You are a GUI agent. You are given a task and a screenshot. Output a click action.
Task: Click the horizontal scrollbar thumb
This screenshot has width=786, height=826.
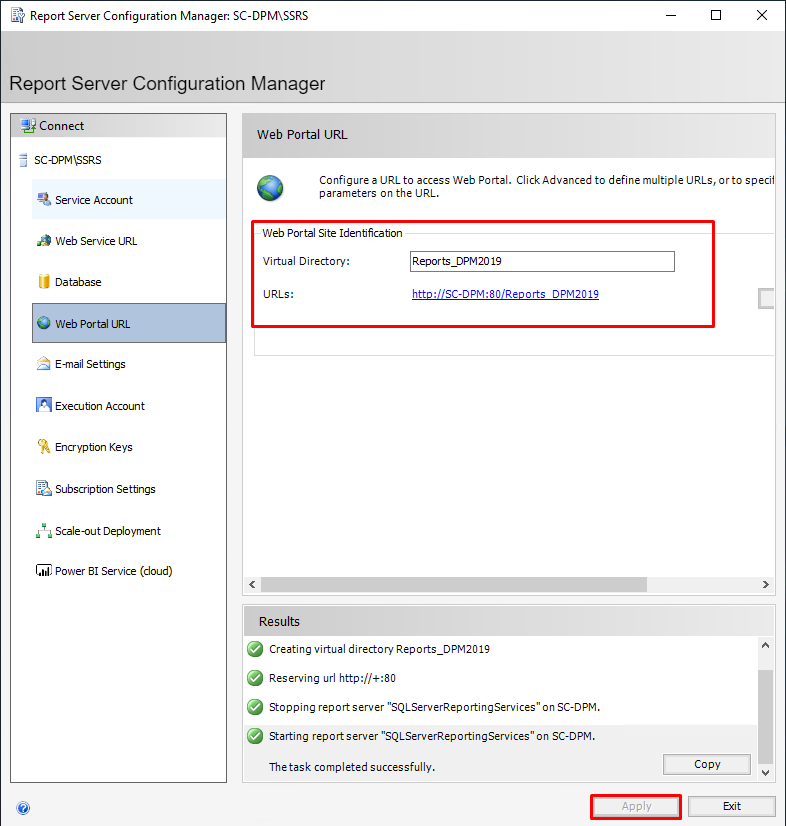click(454, 584)
